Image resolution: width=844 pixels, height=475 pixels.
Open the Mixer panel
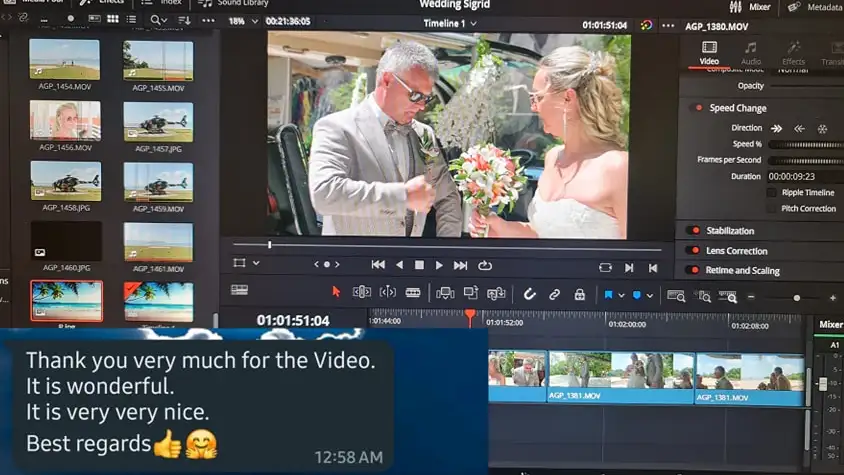pos(750,7)
